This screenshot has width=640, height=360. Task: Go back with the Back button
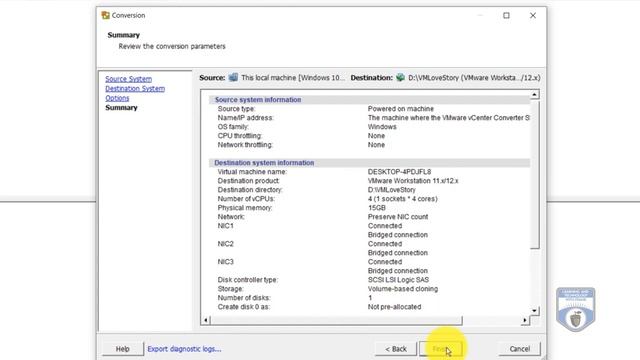pos(396,349)
